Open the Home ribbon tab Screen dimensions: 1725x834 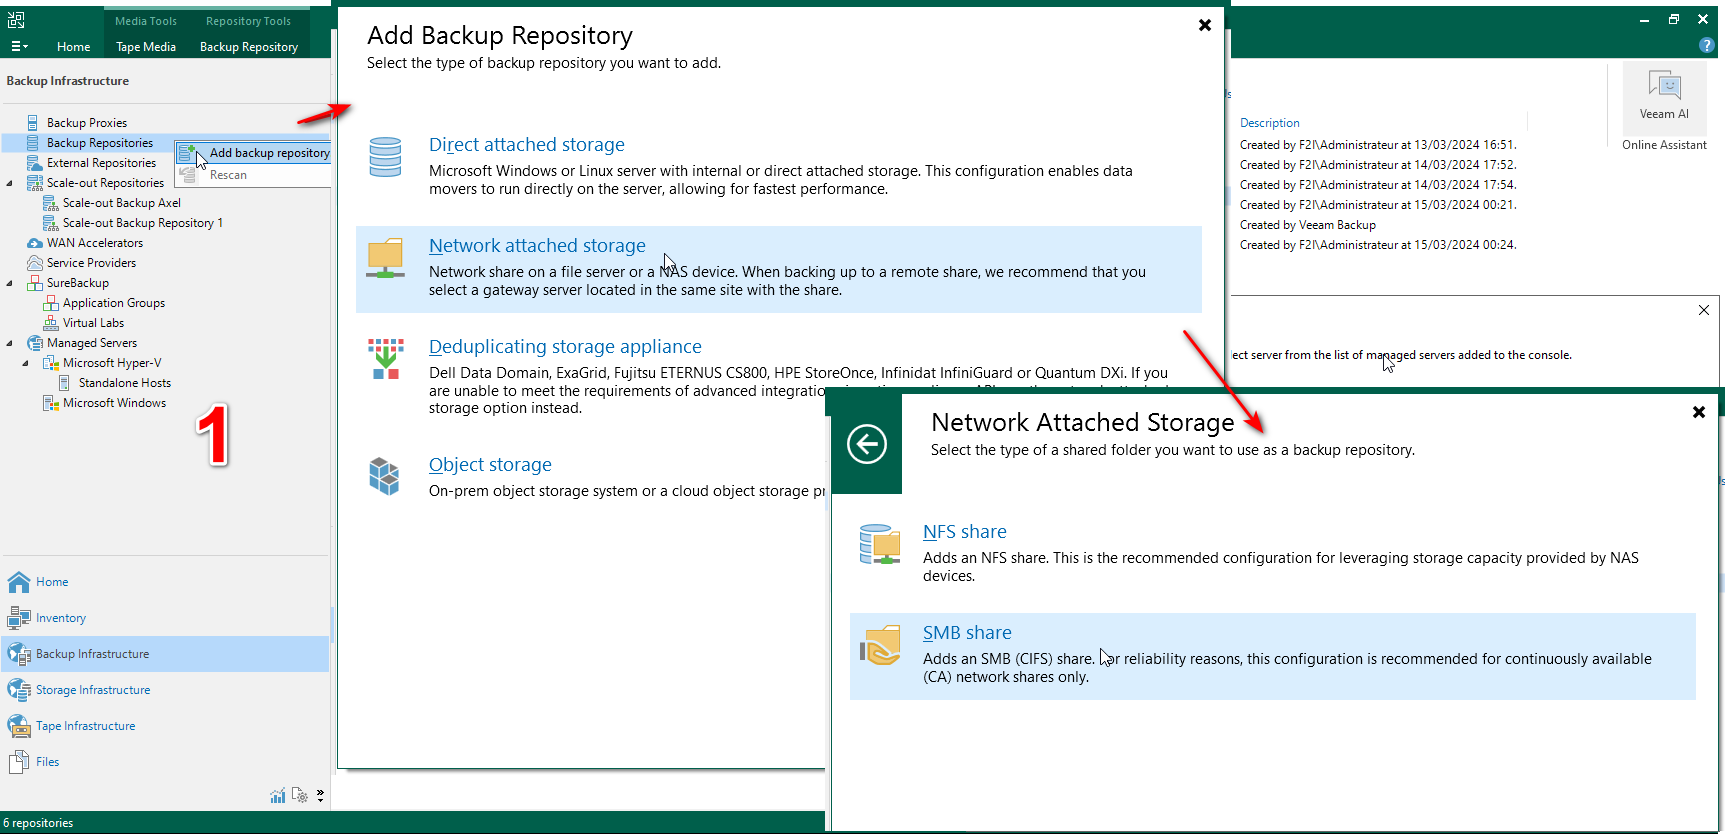[73, 47]
